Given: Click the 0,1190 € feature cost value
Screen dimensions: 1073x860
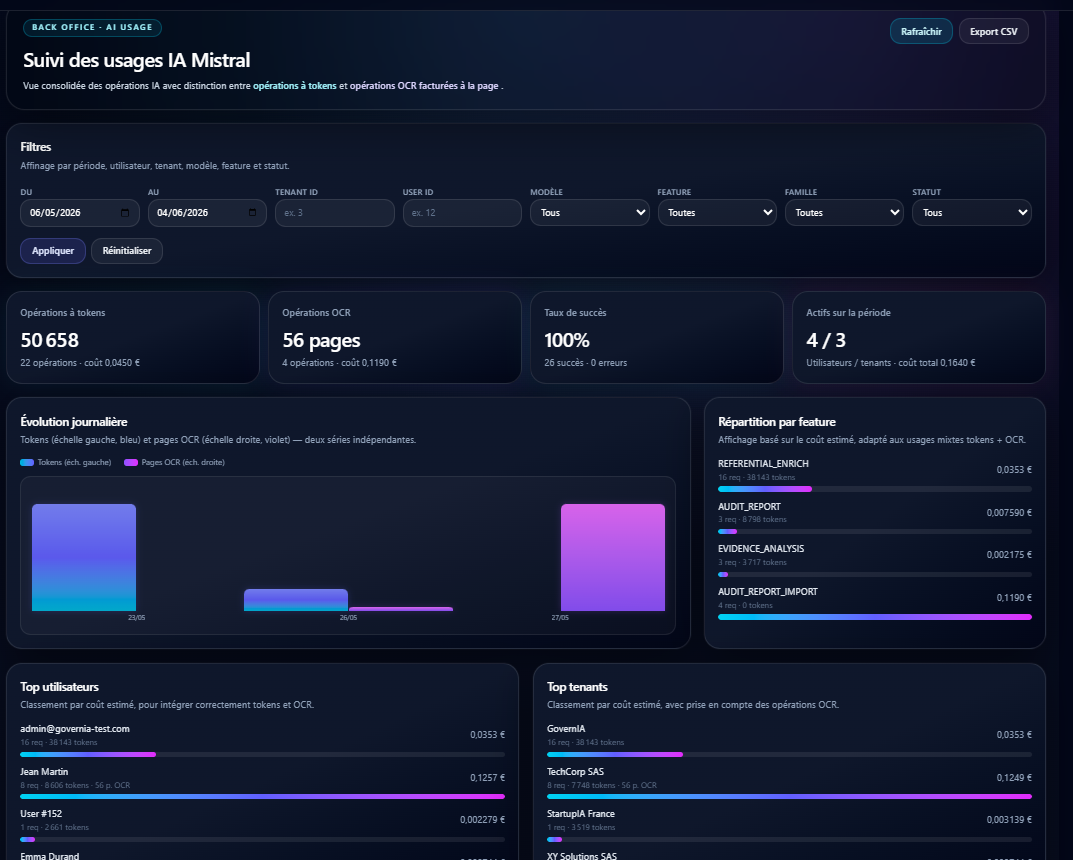Looking at the screenshot, I should pyautogui.click(x=1014, y=598).
